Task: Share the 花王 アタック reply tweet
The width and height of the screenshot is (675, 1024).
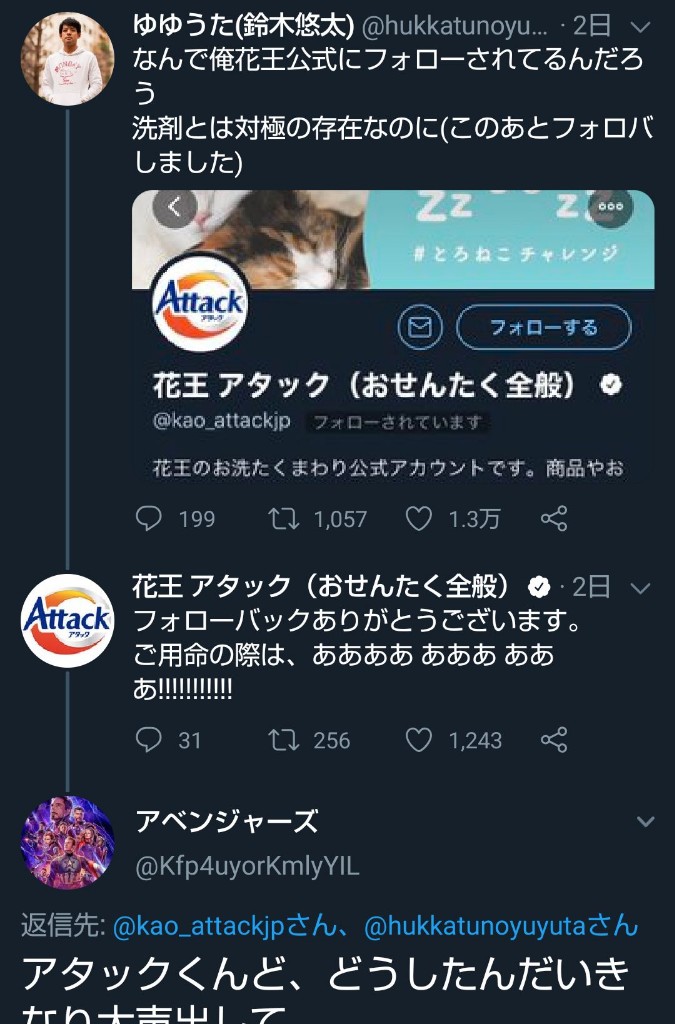Action: point(554,740)
